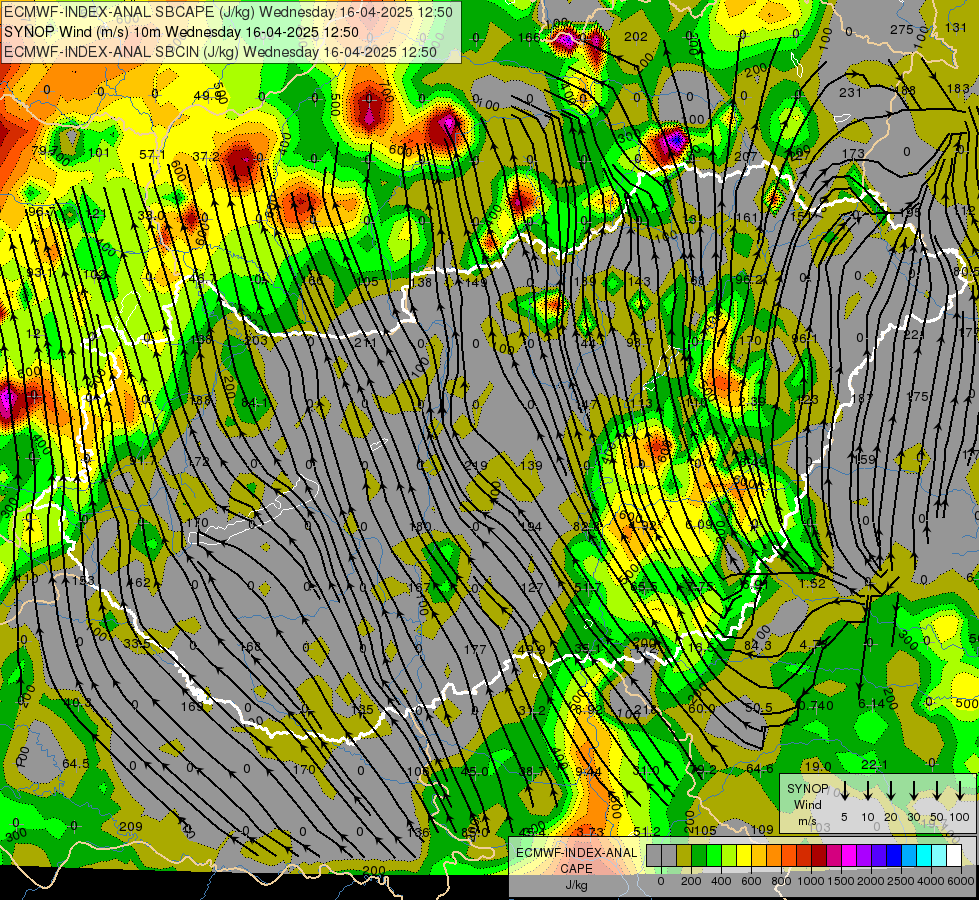Pick the bright magenta CAPE legend swatch

(849, 856)
